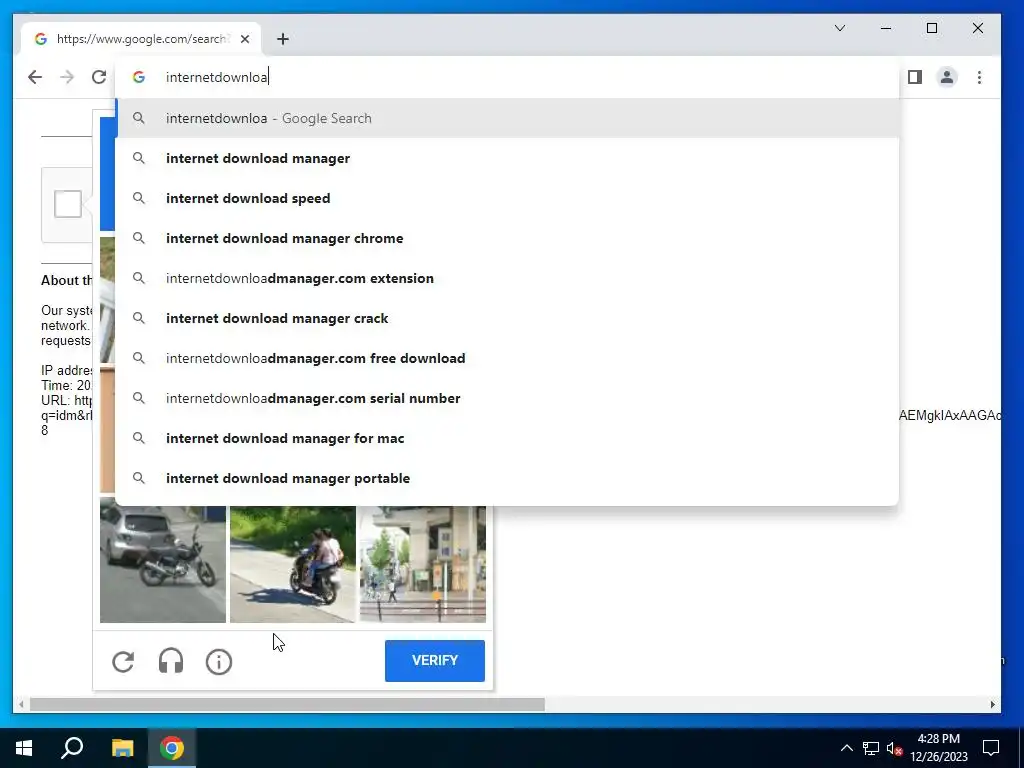Open the taskbar clock and date
This screenshot has height=768, width=1024.
point(939,748)
